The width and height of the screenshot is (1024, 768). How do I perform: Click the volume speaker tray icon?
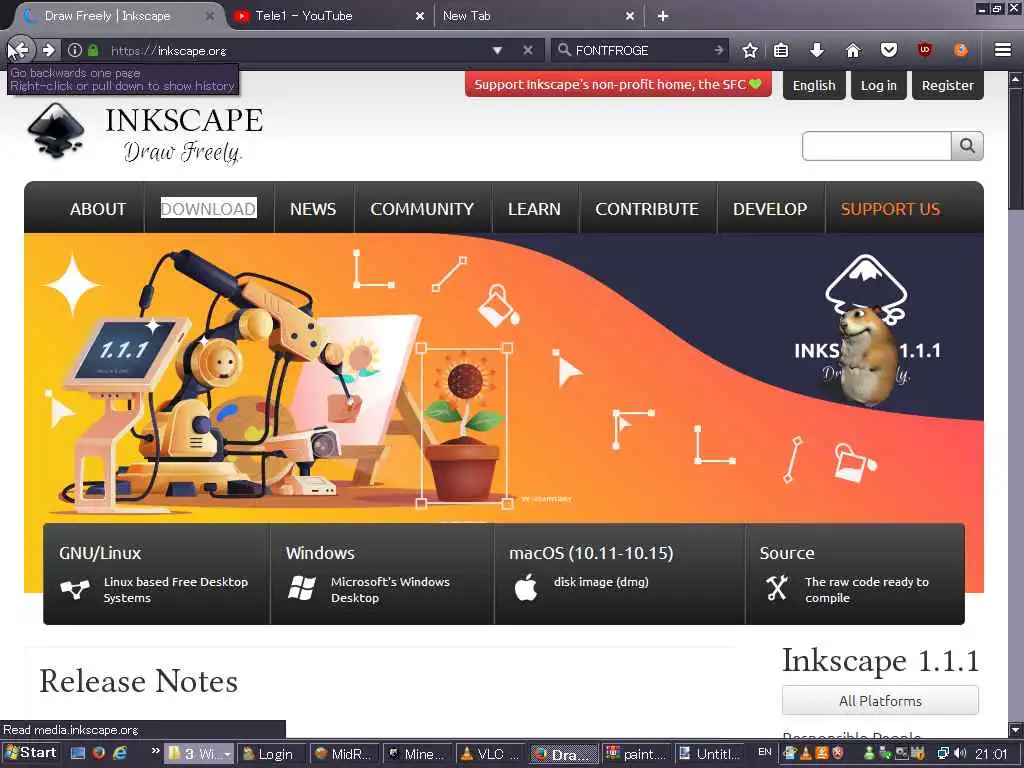pyautogui.click(x=959, y=754)
